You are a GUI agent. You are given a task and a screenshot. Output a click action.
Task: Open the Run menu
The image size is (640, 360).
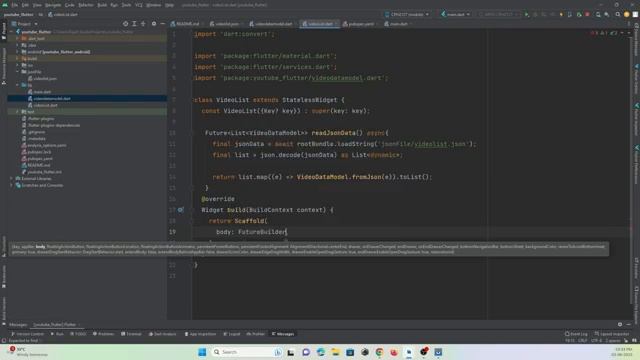pos(114,5)
